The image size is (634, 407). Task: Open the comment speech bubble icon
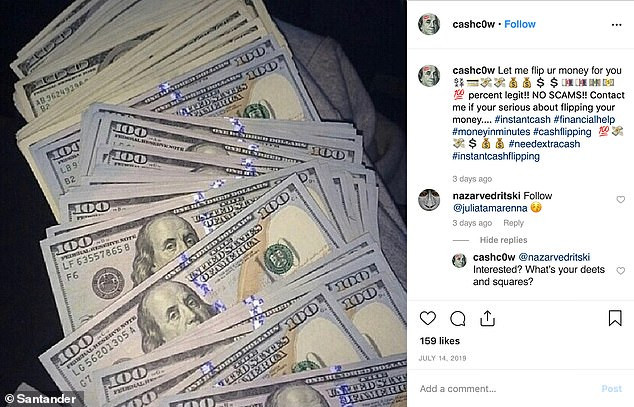coord(458,319)
